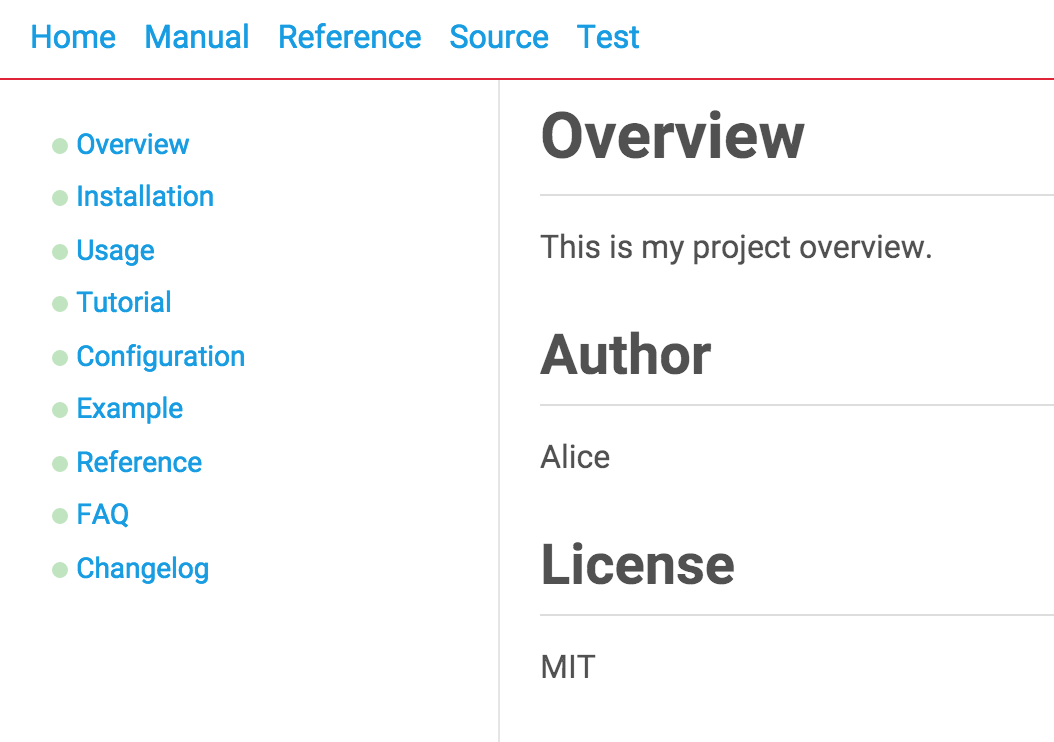Select Overview in the sidebar
This screenshot has width=1054, height=742.
[132, 144]
